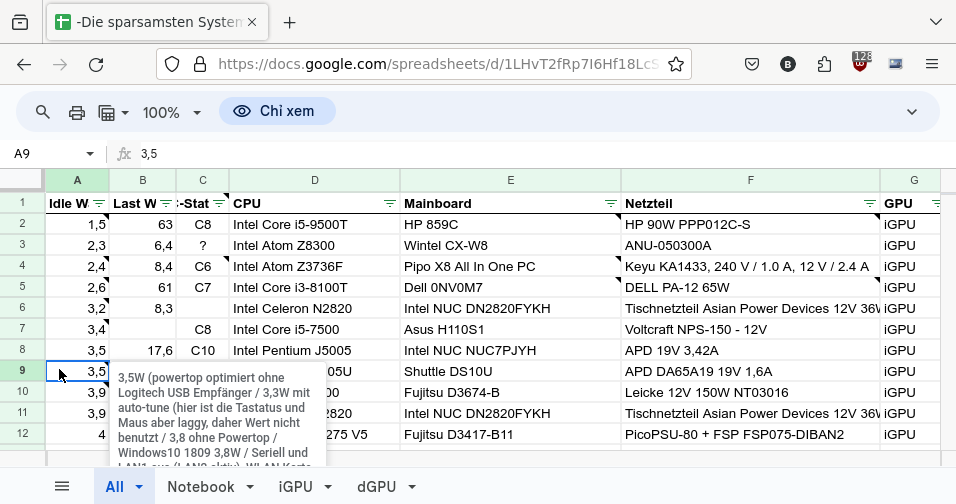Click the Pocket save icon
The image size is (956, 504).
coord(752,65)
